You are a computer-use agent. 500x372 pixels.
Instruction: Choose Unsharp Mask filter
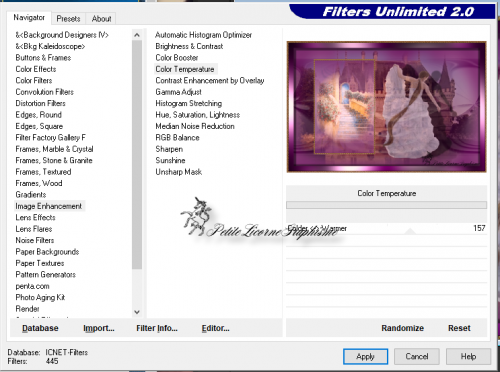click(x=179, y=172)
